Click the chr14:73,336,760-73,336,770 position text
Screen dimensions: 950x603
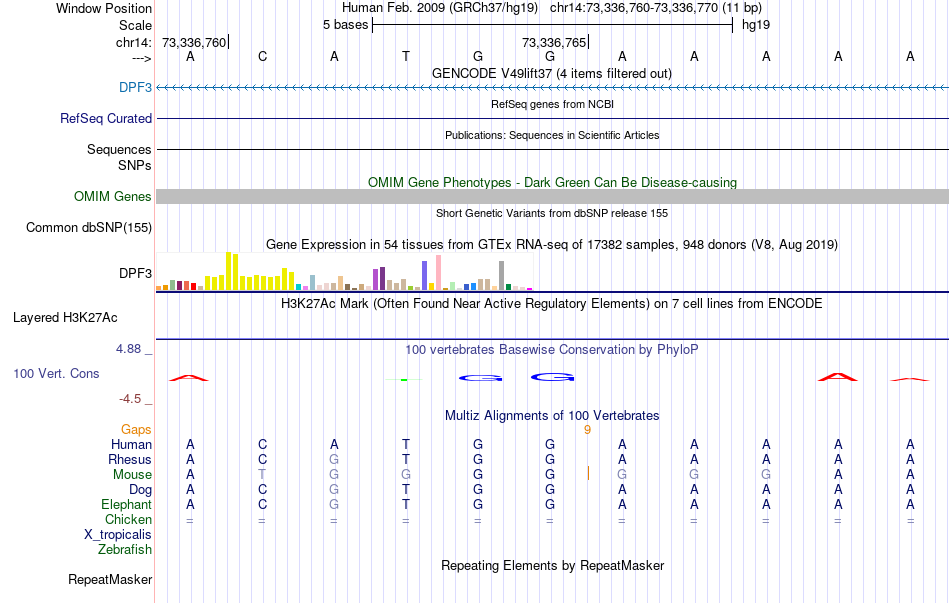click(x=634, y=8)
